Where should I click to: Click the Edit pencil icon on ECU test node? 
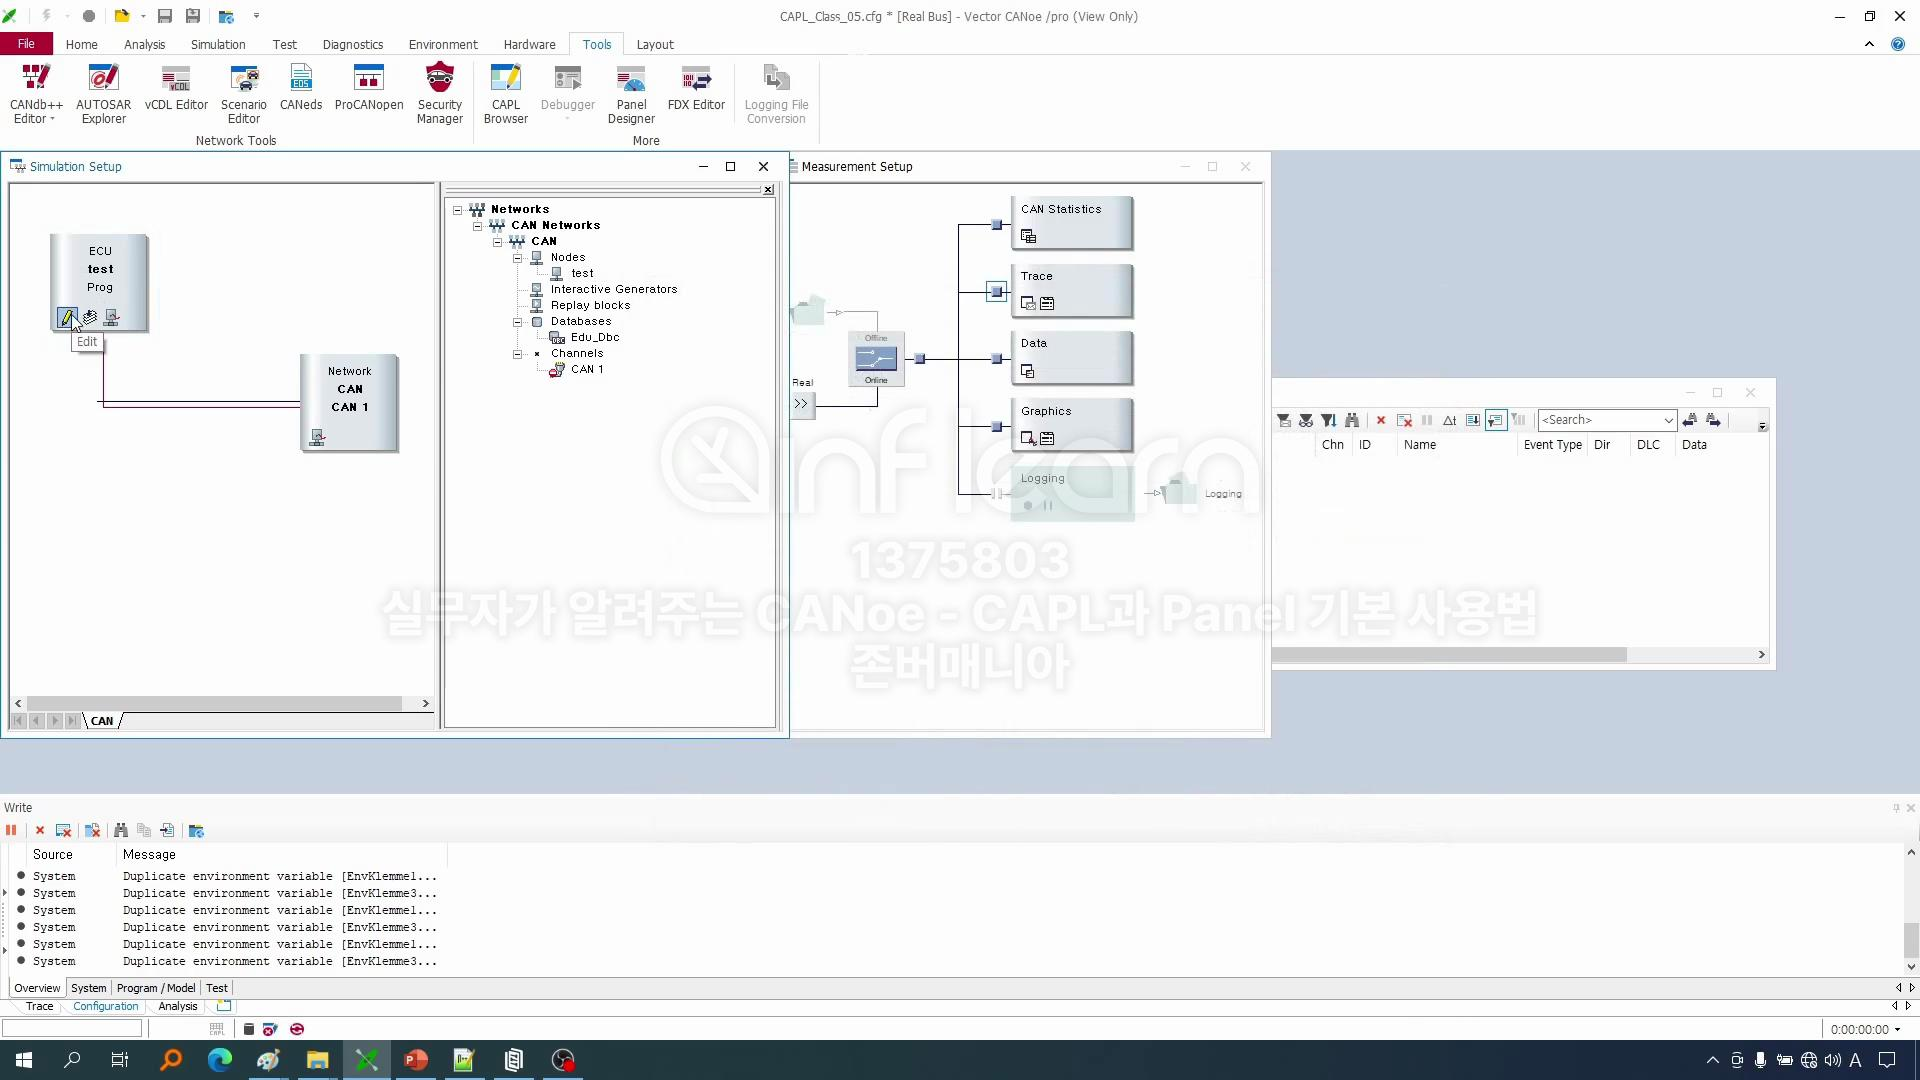point(67,317)
